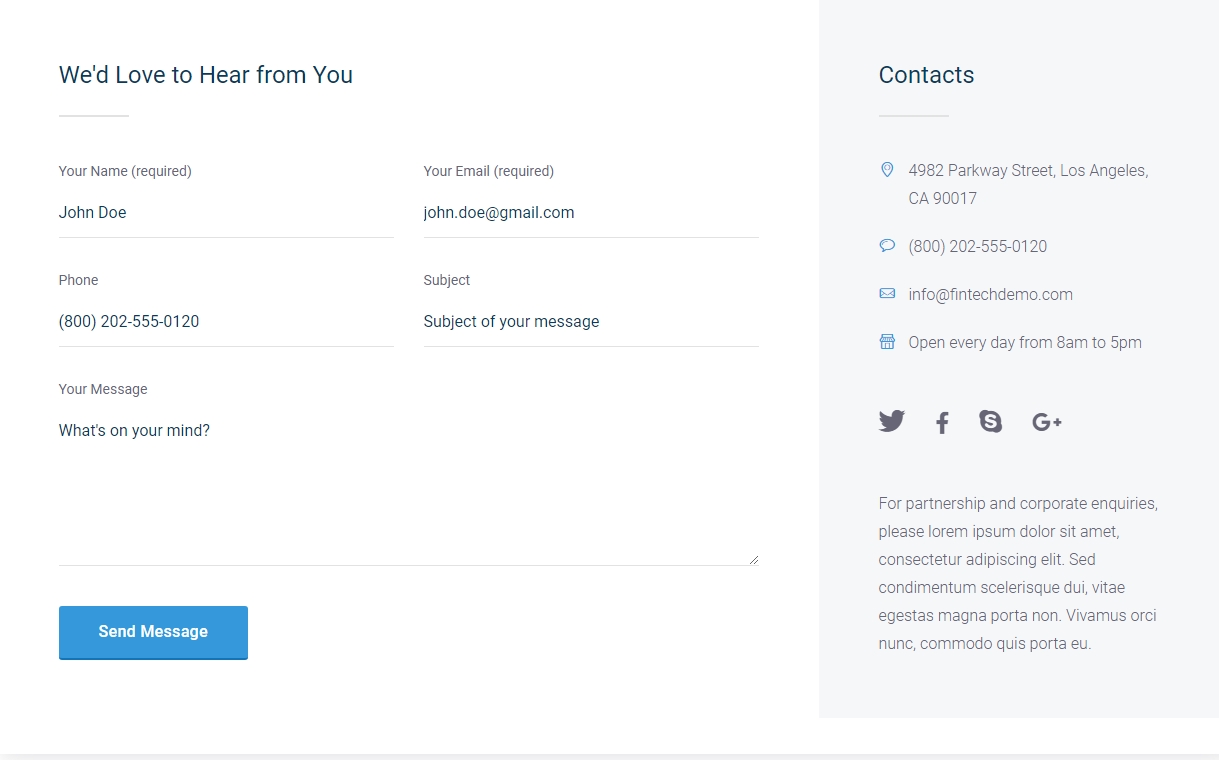This screenshot has height=760, width=1219.
Task: Click into the Your Email field
Action: [x=590, y=213]
